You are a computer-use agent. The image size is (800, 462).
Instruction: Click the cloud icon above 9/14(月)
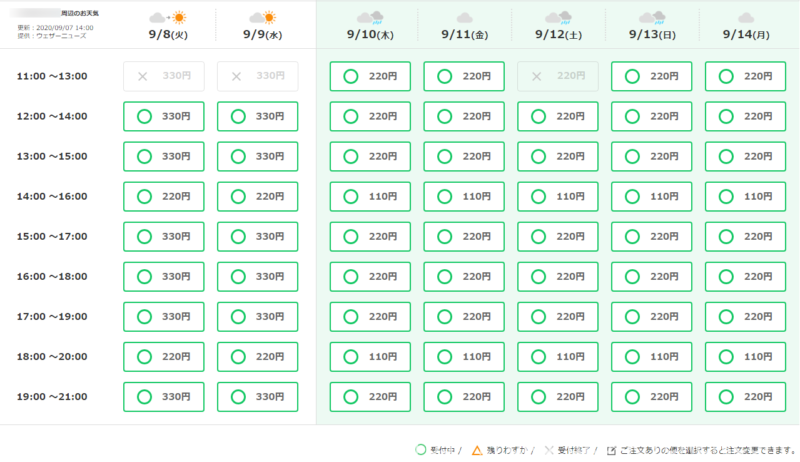746,18
